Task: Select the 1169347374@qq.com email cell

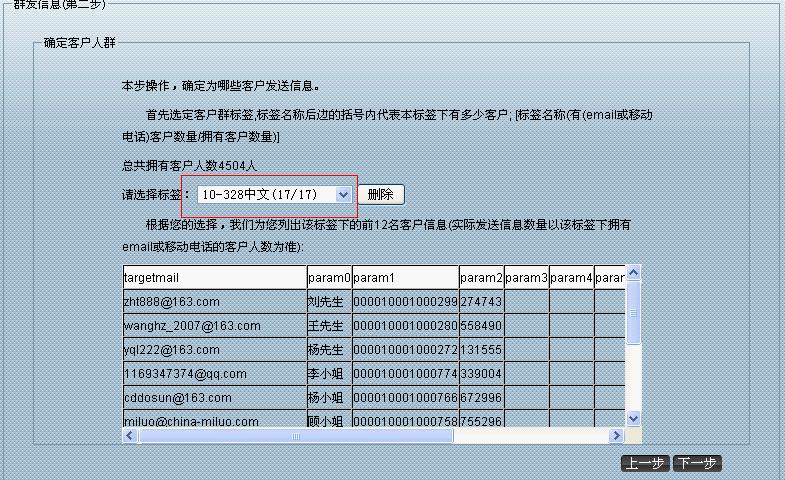Action: [214, 374]
